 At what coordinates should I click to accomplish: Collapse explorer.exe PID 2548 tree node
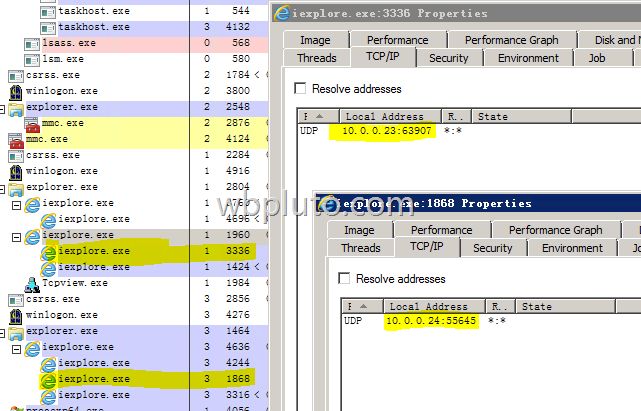coord(2,109)
